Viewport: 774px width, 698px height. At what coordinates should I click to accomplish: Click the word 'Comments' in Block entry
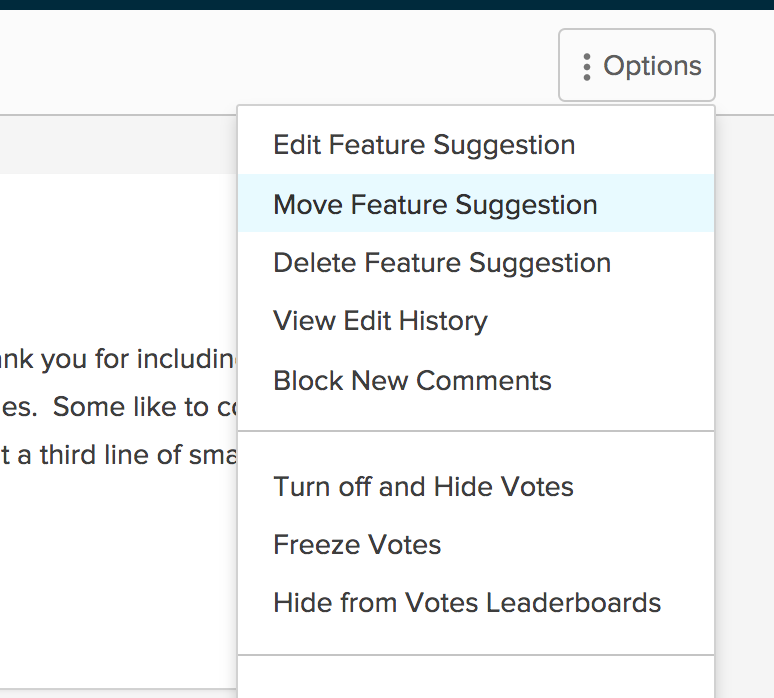tap(483, 381)
